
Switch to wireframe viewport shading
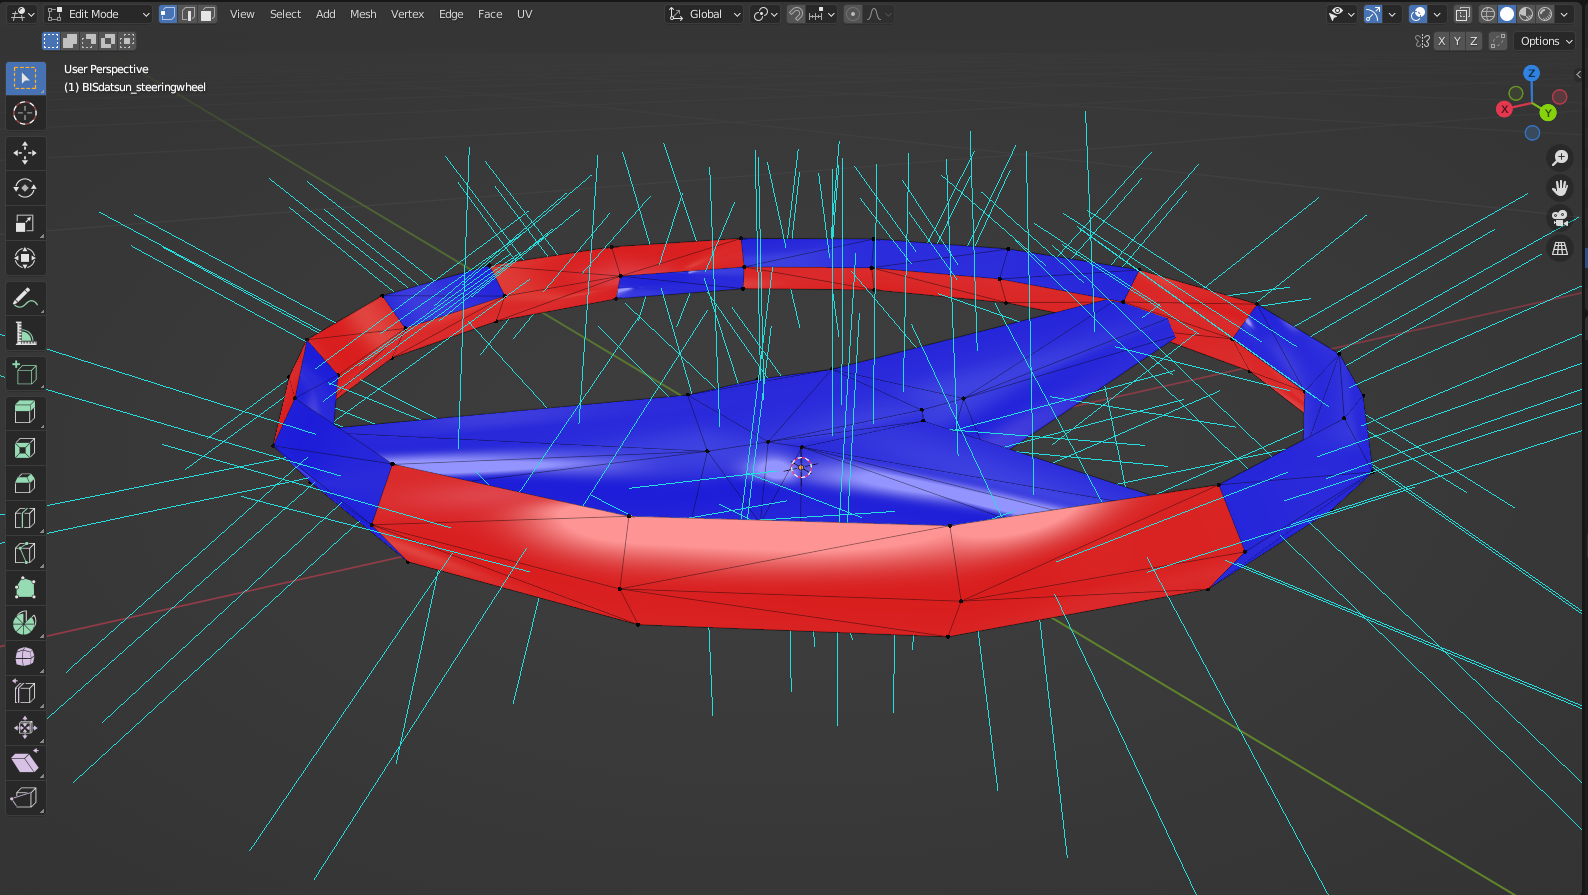pyautogui.click(x=1488, y=14)
